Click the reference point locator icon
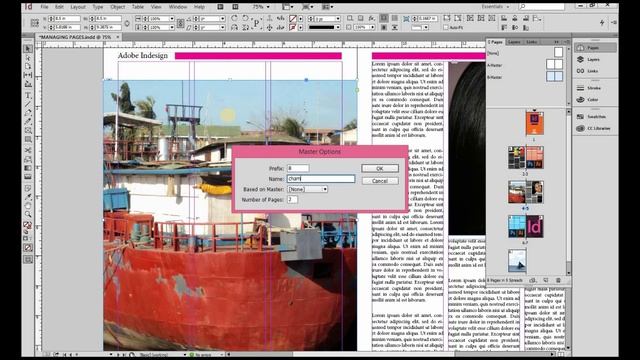This screenshot has height=360, width=640. pyautogui.click(x=35, y=23)
